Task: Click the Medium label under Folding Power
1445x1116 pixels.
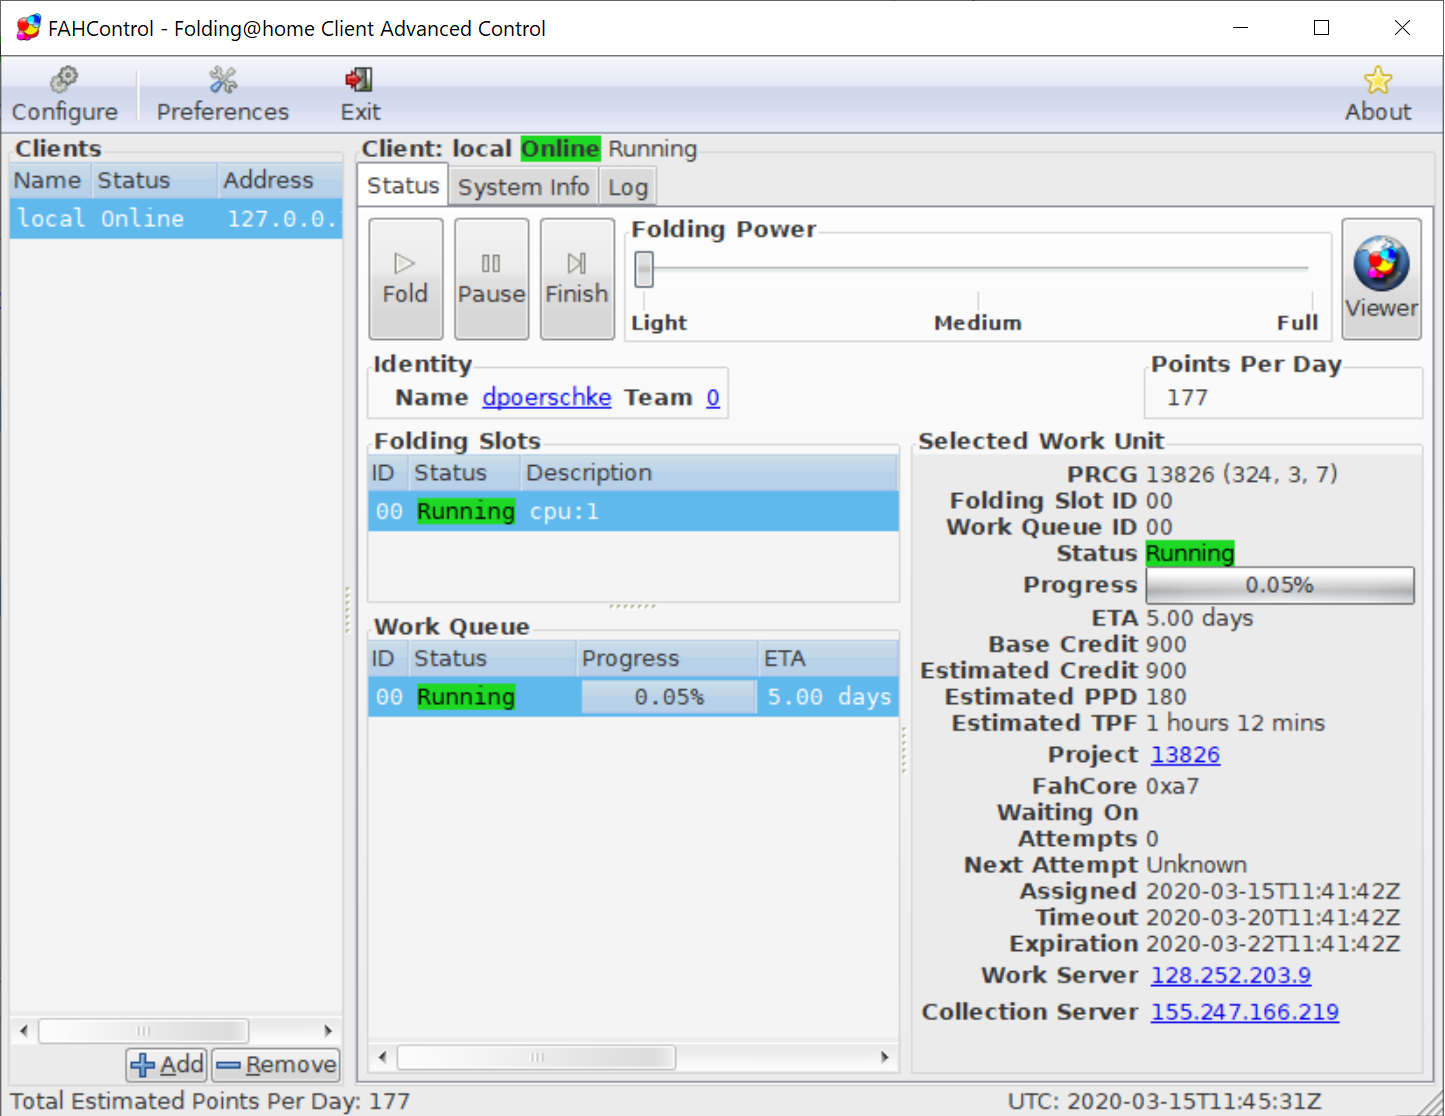Action: (977, 323)
